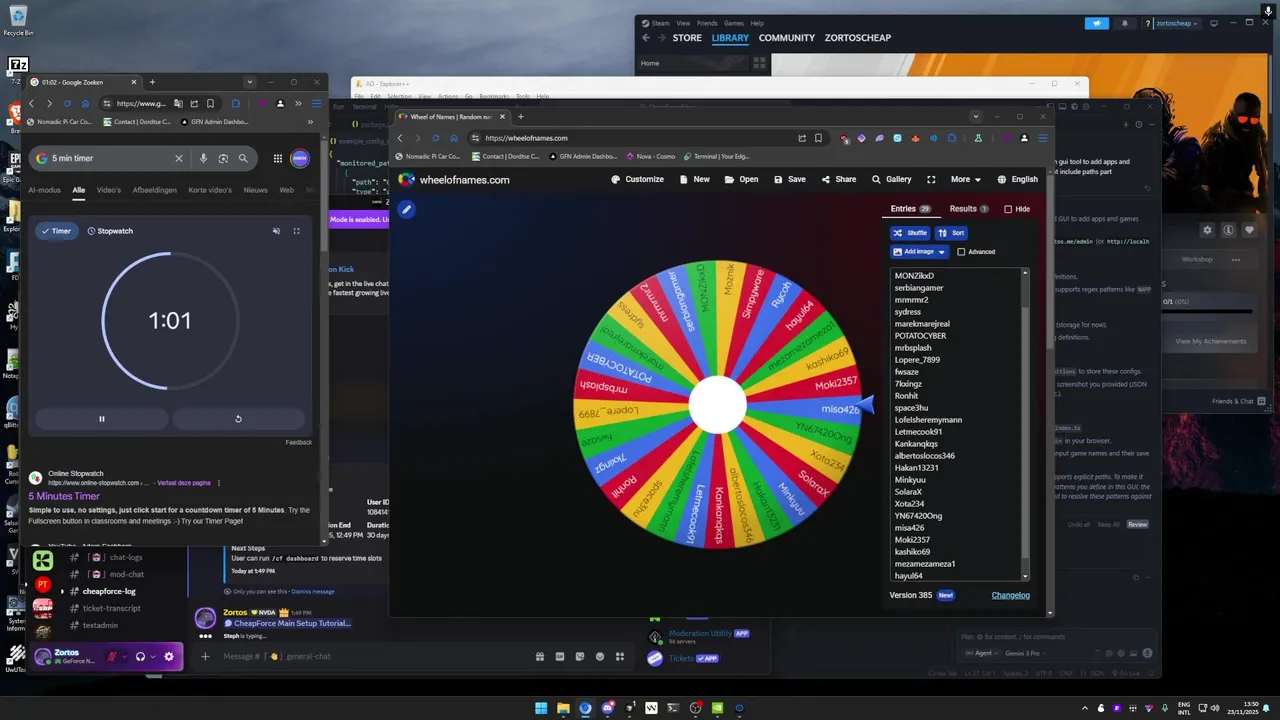Image resolution: width=1280 pixels, height=720 pixels.
Task: Switch to the Entries tab
Action: click(910, 209)
